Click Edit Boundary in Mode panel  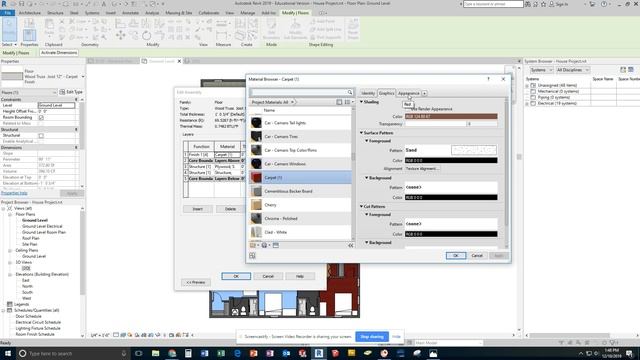click(x=271, y=29)
